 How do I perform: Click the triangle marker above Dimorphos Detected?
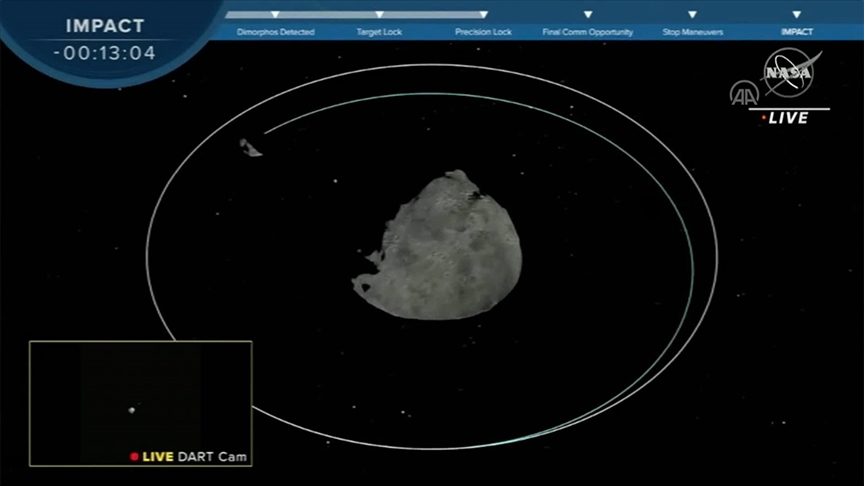(275, 15)
